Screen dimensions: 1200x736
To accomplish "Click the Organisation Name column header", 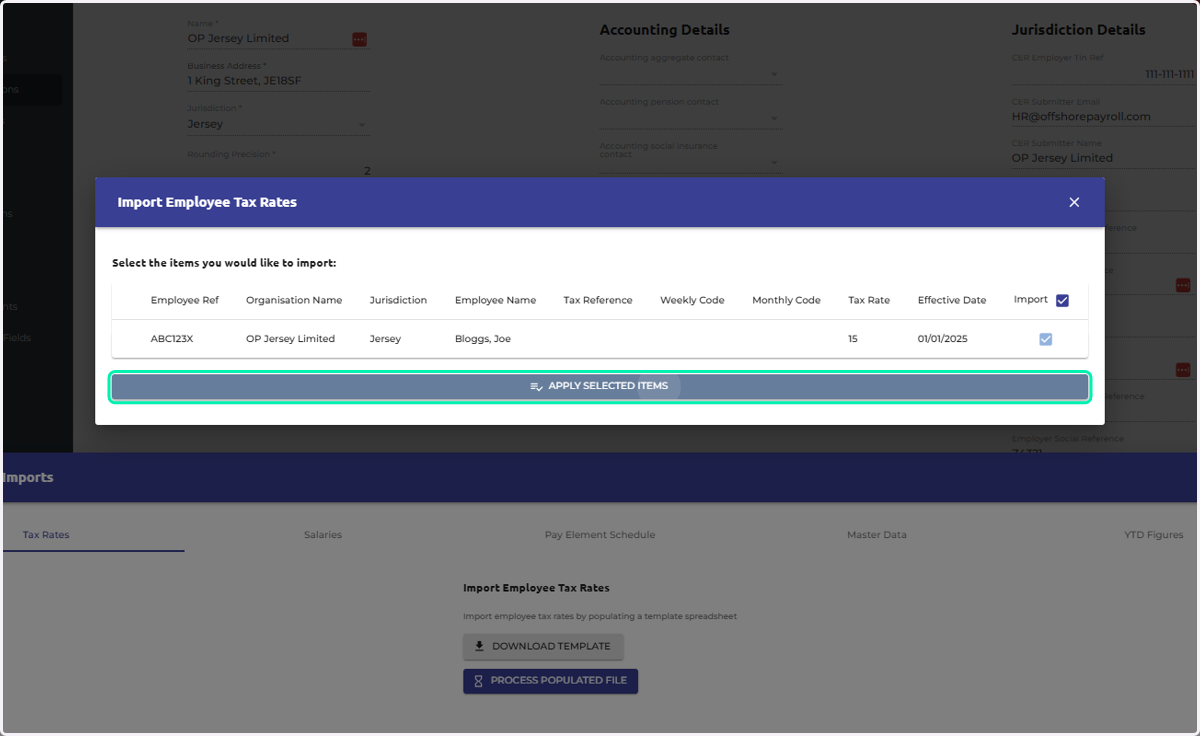I will pyautogui.click(x=294, y=300).
